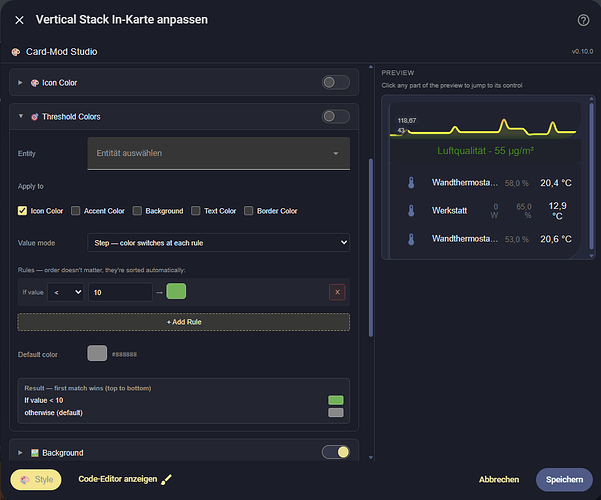The width and height of the screenshot is (601, 500).
Task: Click the left panel scroll-down arrow
Action: click(x=371, y=457)
